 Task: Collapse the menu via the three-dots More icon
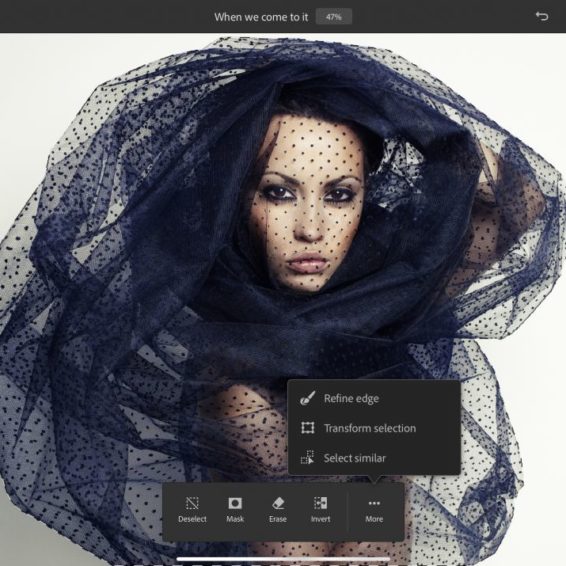point(374,503)
